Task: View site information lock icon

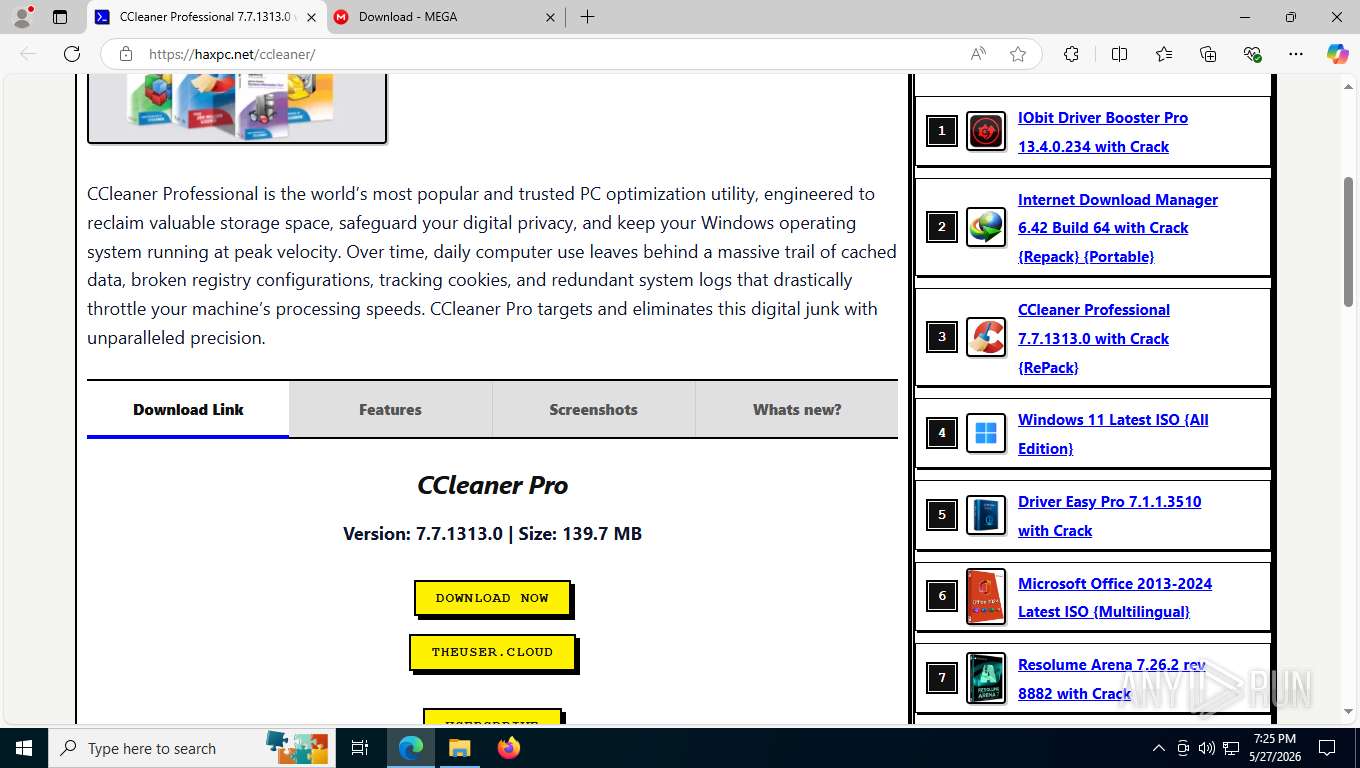Action: [x=125, y=54]
